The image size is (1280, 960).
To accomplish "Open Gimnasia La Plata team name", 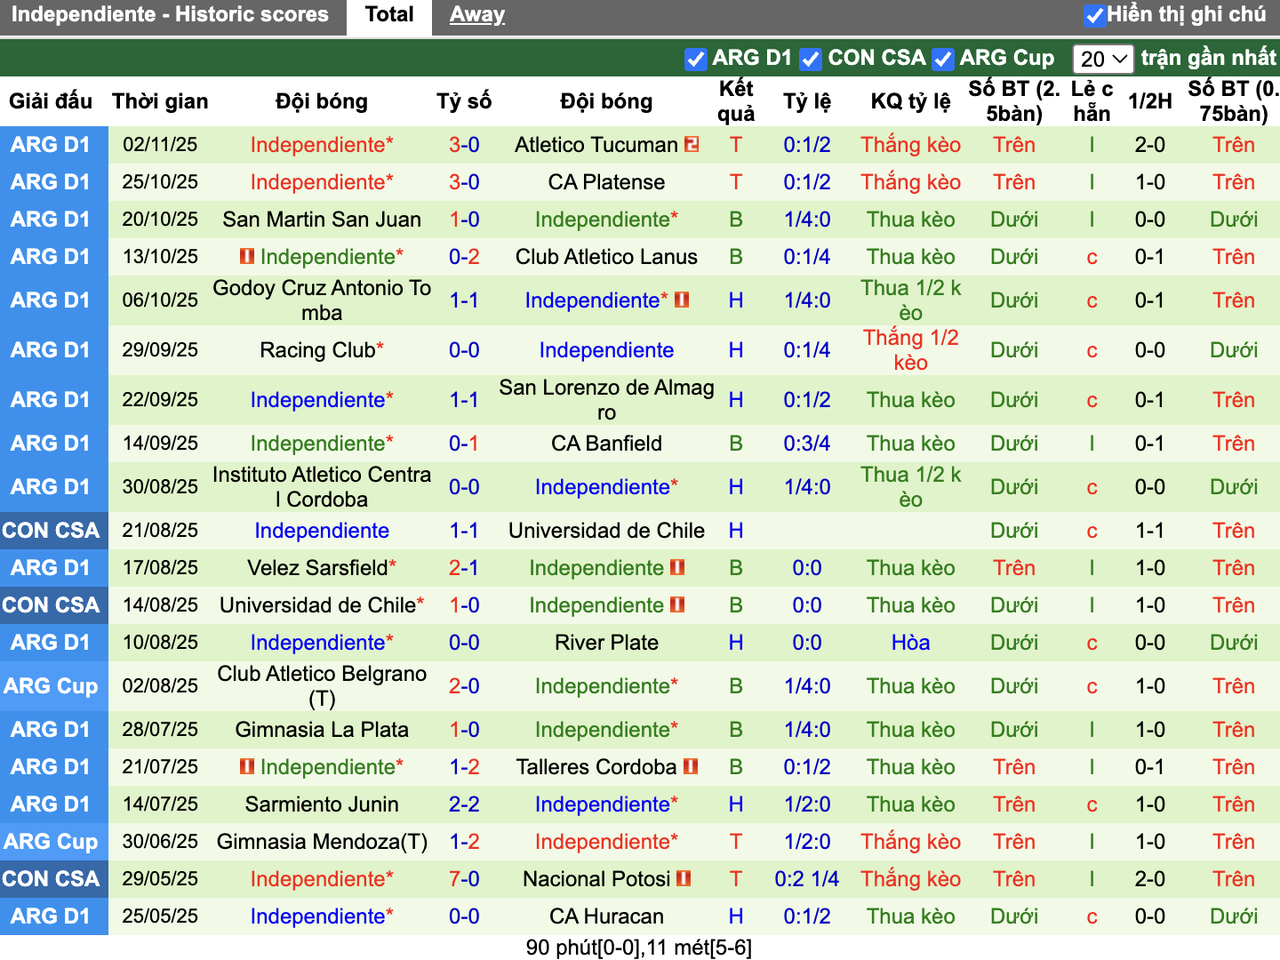I will [322, 730].
